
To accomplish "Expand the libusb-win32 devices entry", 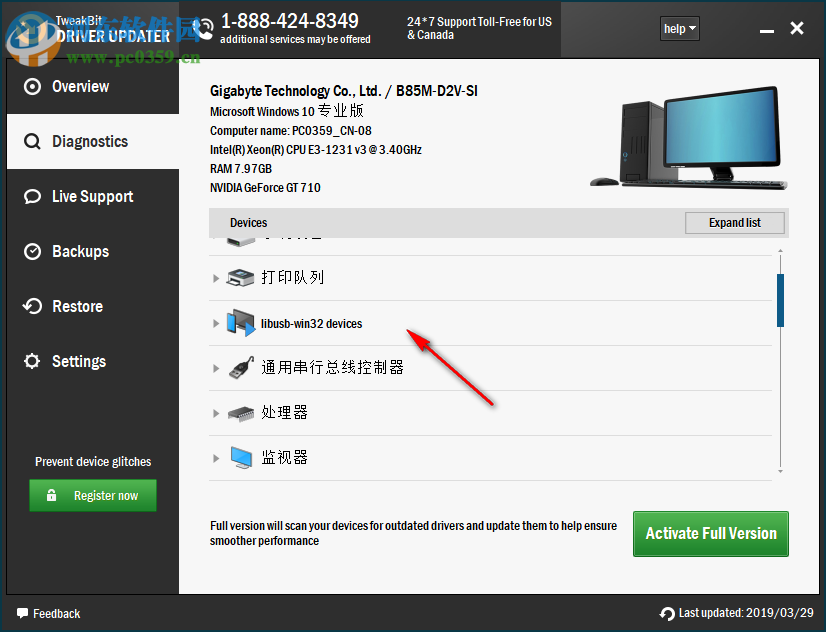I will (216, 323).
